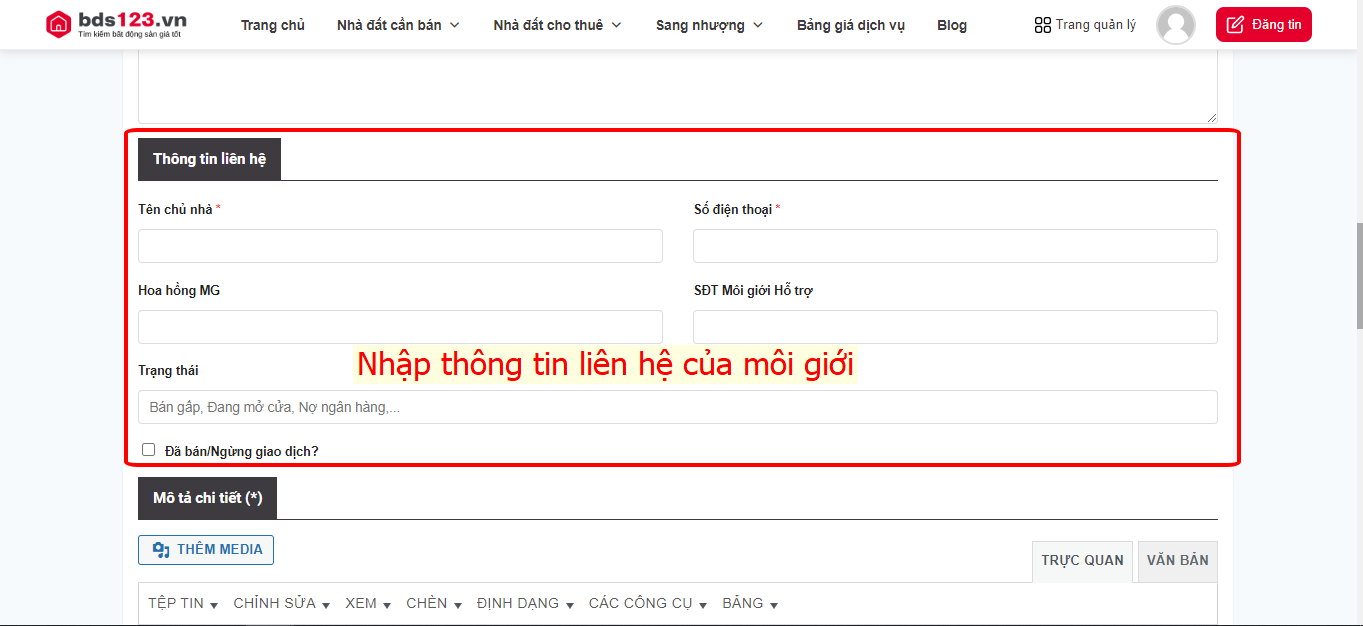The height and width of the screenshot is (626, 1363).
Task: Expand the Nhà đất cho thuê menu
Action: 557,25
